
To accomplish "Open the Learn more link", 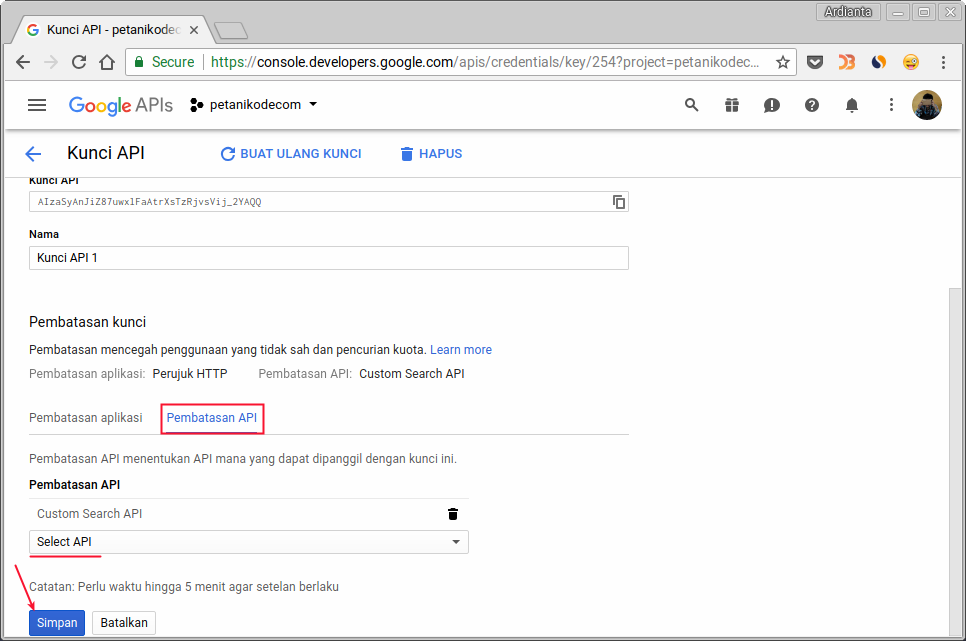I will 460,349.
